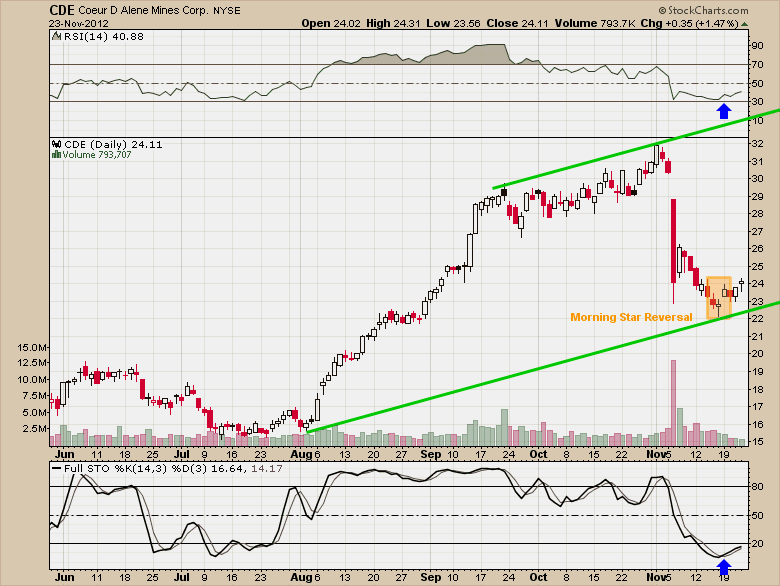Click the 23-Nov-2012 date label
This screenshot has width=780, height=586.
[79, 23]
